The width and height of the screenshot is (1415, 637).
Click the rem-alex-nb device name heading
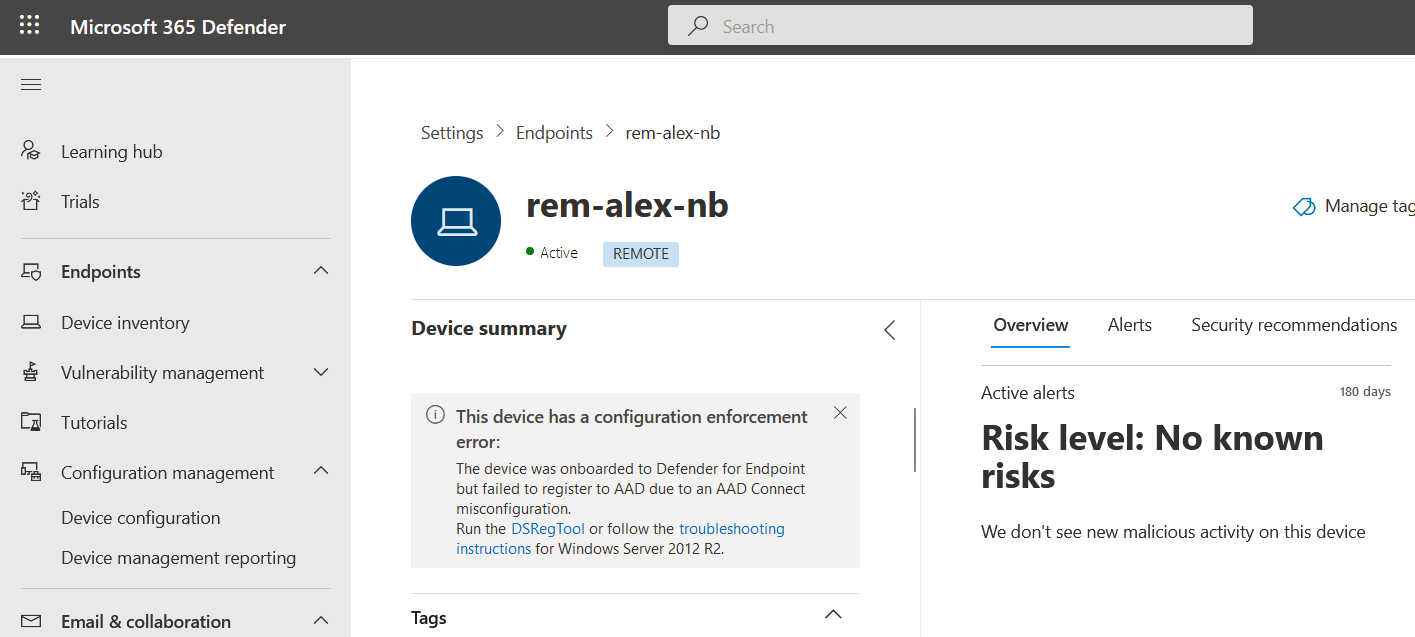coord(628,205)
